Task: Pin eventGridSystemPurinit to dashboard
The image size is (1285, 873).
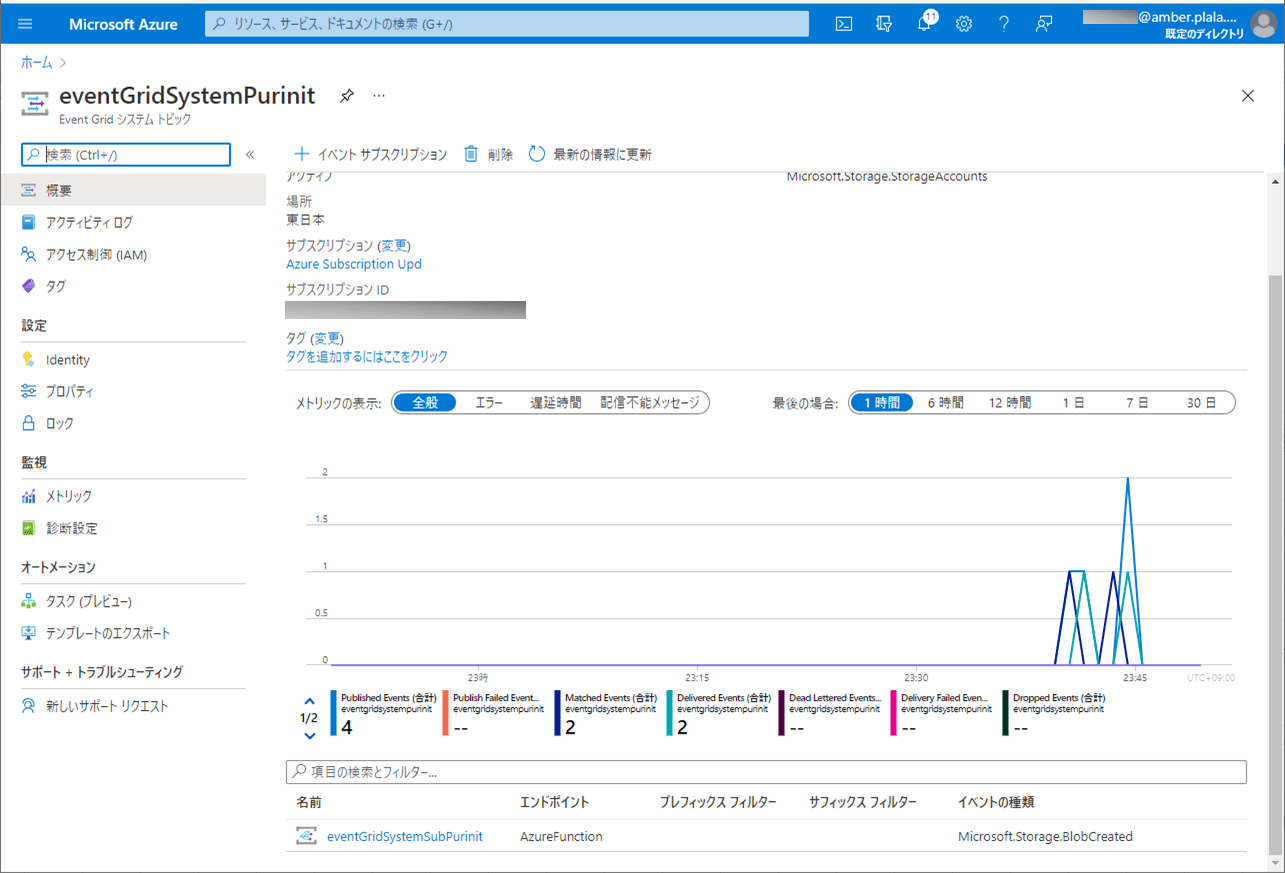Action: pos(346,96)
